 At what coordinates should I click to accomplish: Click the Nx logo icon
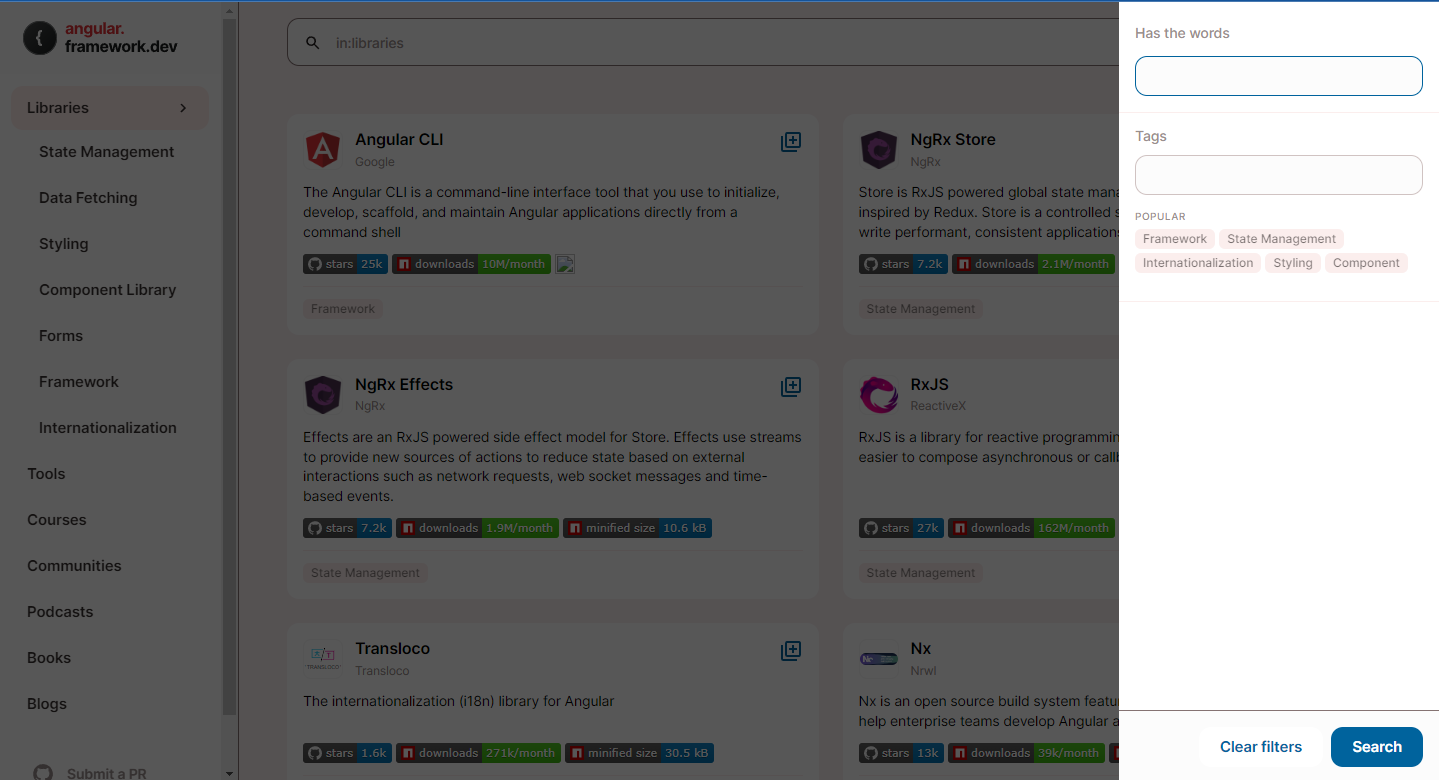pos(878,659)
